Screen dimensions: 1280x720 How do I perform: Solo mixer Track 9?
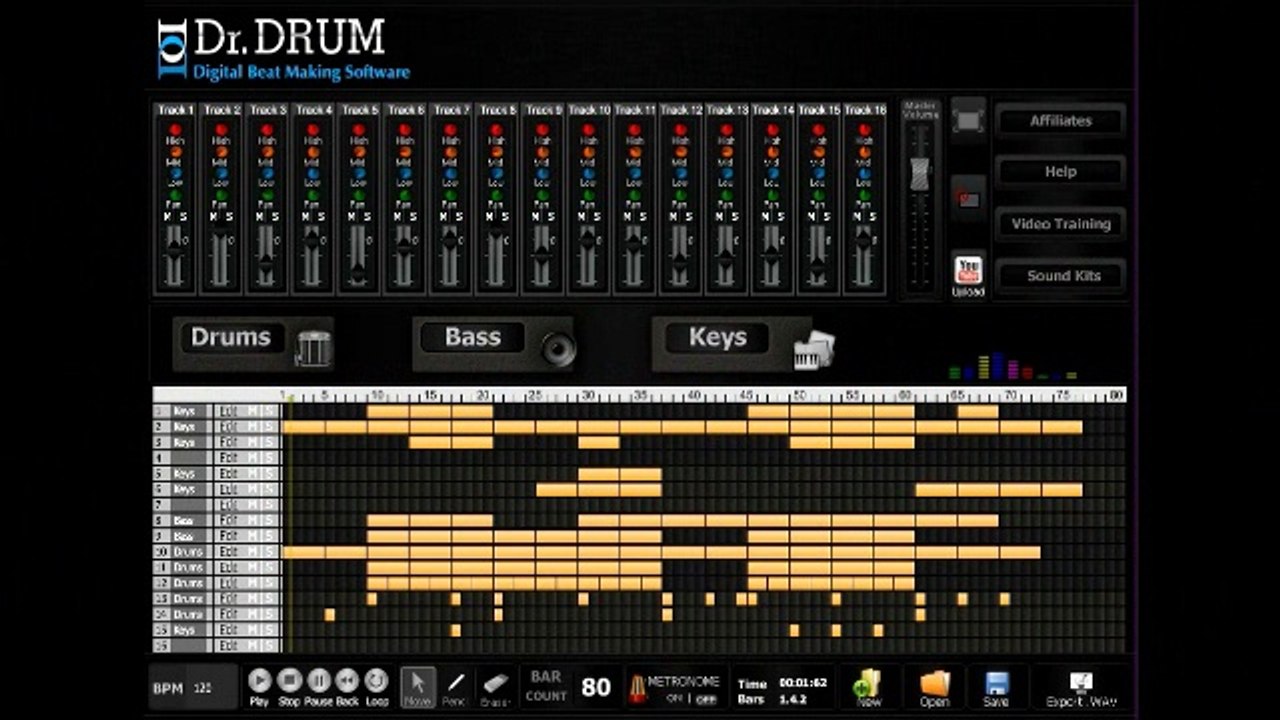point(551,217)
